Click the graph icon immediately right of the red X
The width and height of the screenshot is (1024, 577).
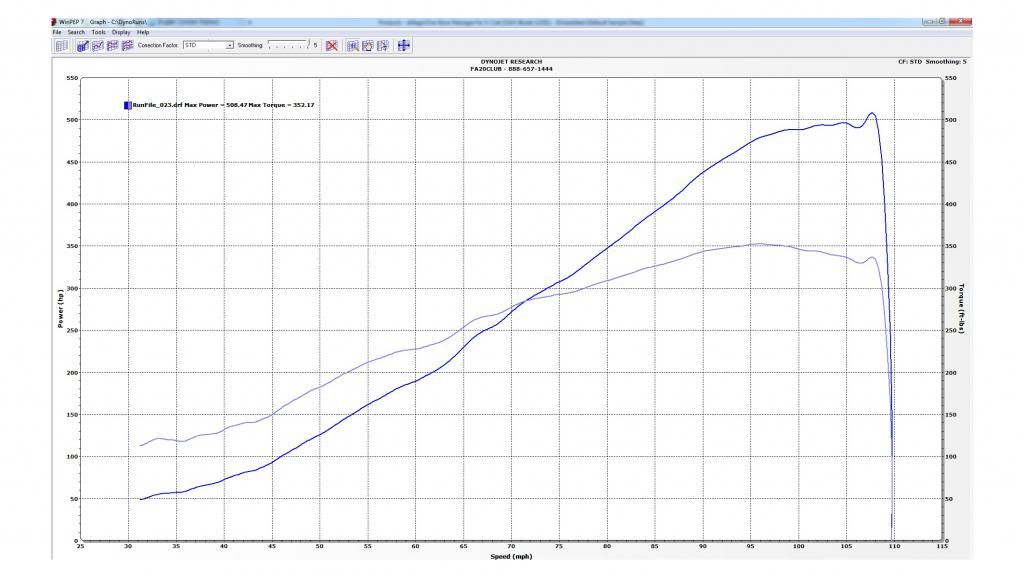click(352, 45)
